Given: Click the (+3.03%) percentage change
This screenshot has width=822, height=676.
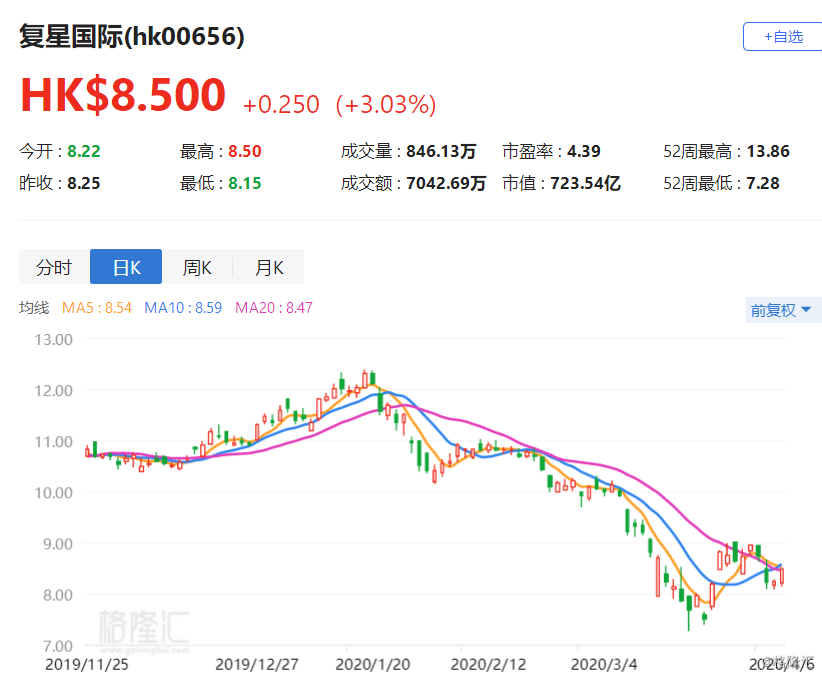Looking at the screenshot, I should [x=386, y=104].
